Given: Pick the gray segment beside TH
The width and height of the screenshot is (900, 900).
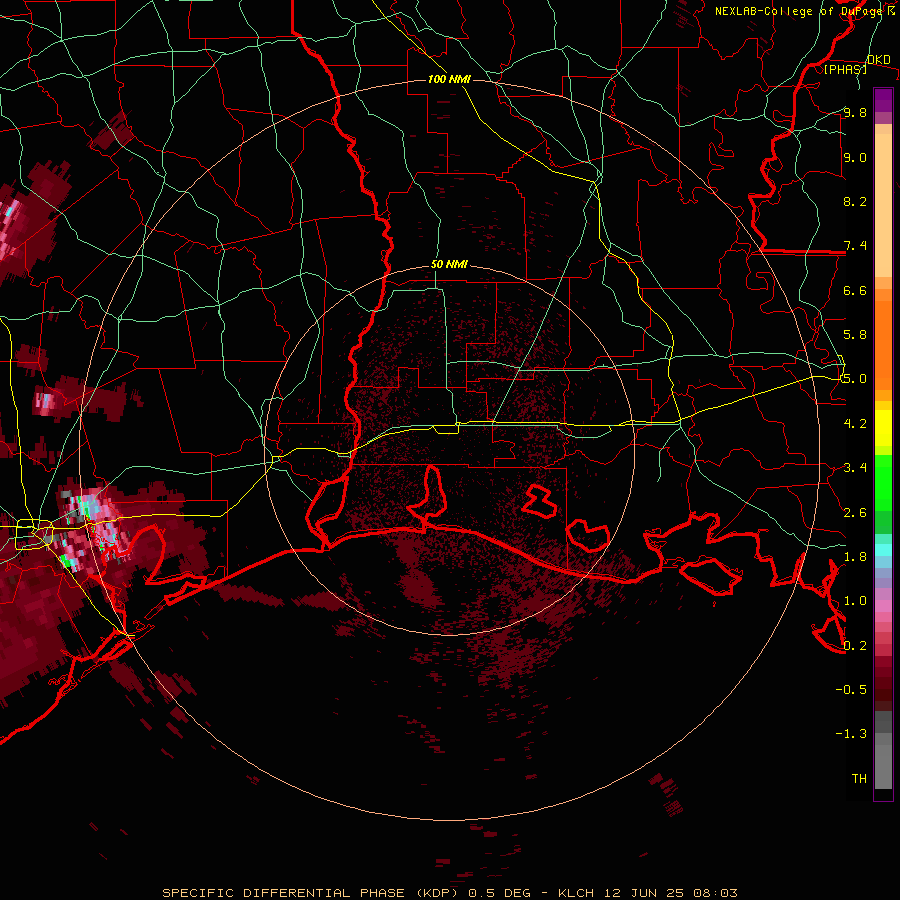Looking at the screenshot, I should tap(883, 769).
